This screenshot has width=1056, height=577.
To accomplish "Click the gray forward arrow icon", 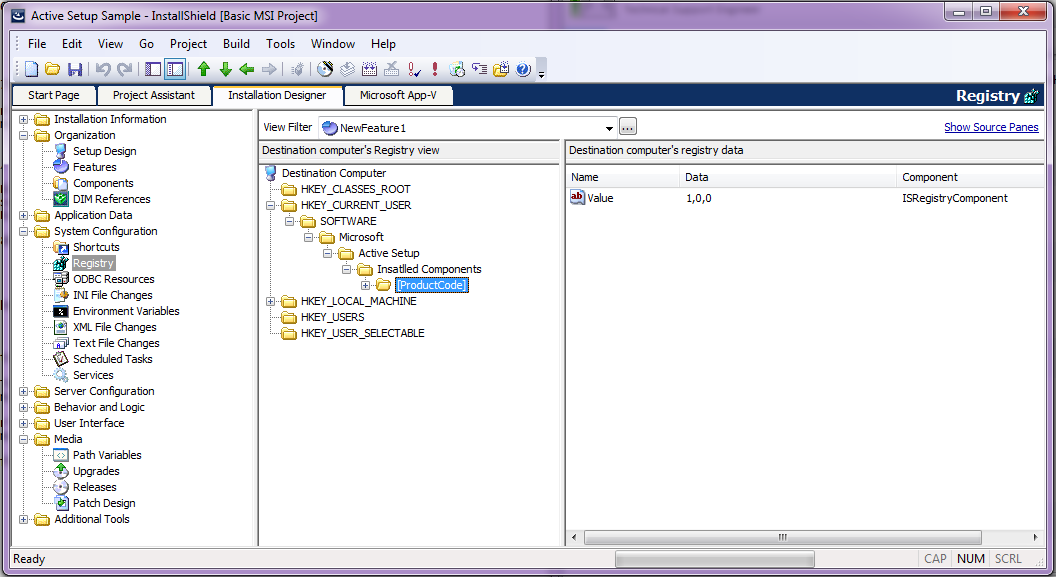I will tap(269, 69).
